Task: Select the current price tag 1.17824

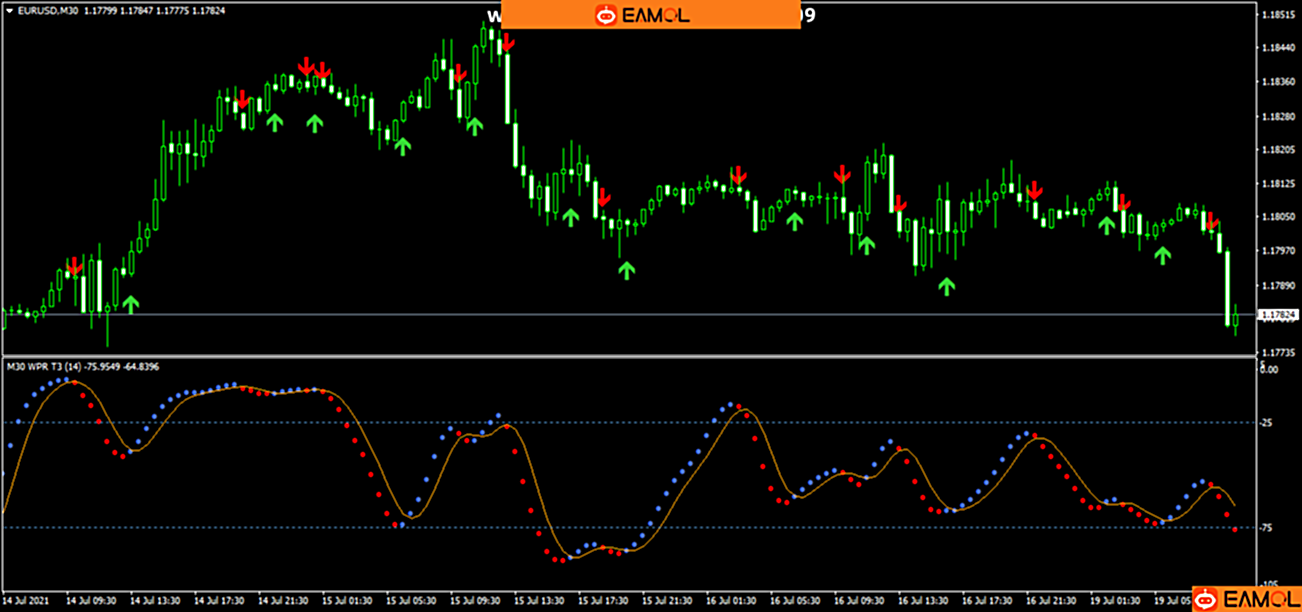Action: [1278, 315]
